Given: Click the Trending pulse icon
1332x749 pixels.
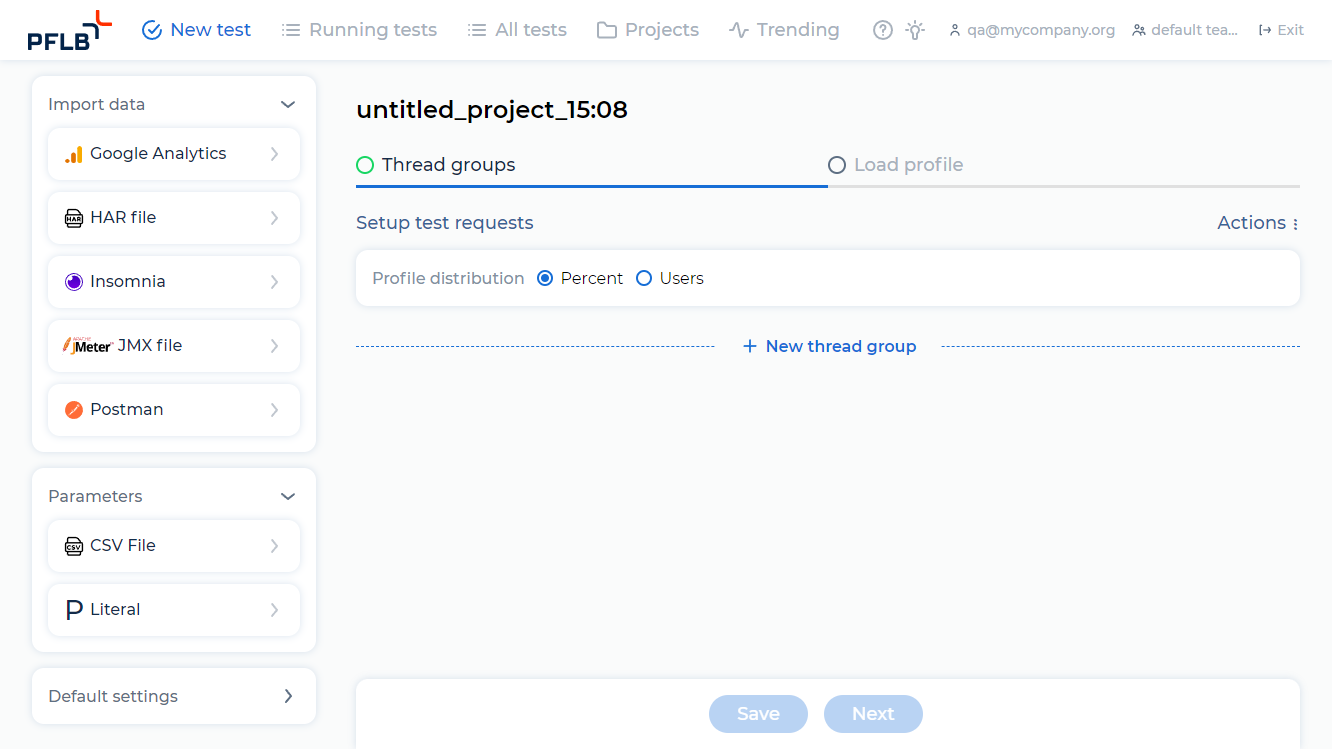Looking at the screenshot, I should pos(739,30).
